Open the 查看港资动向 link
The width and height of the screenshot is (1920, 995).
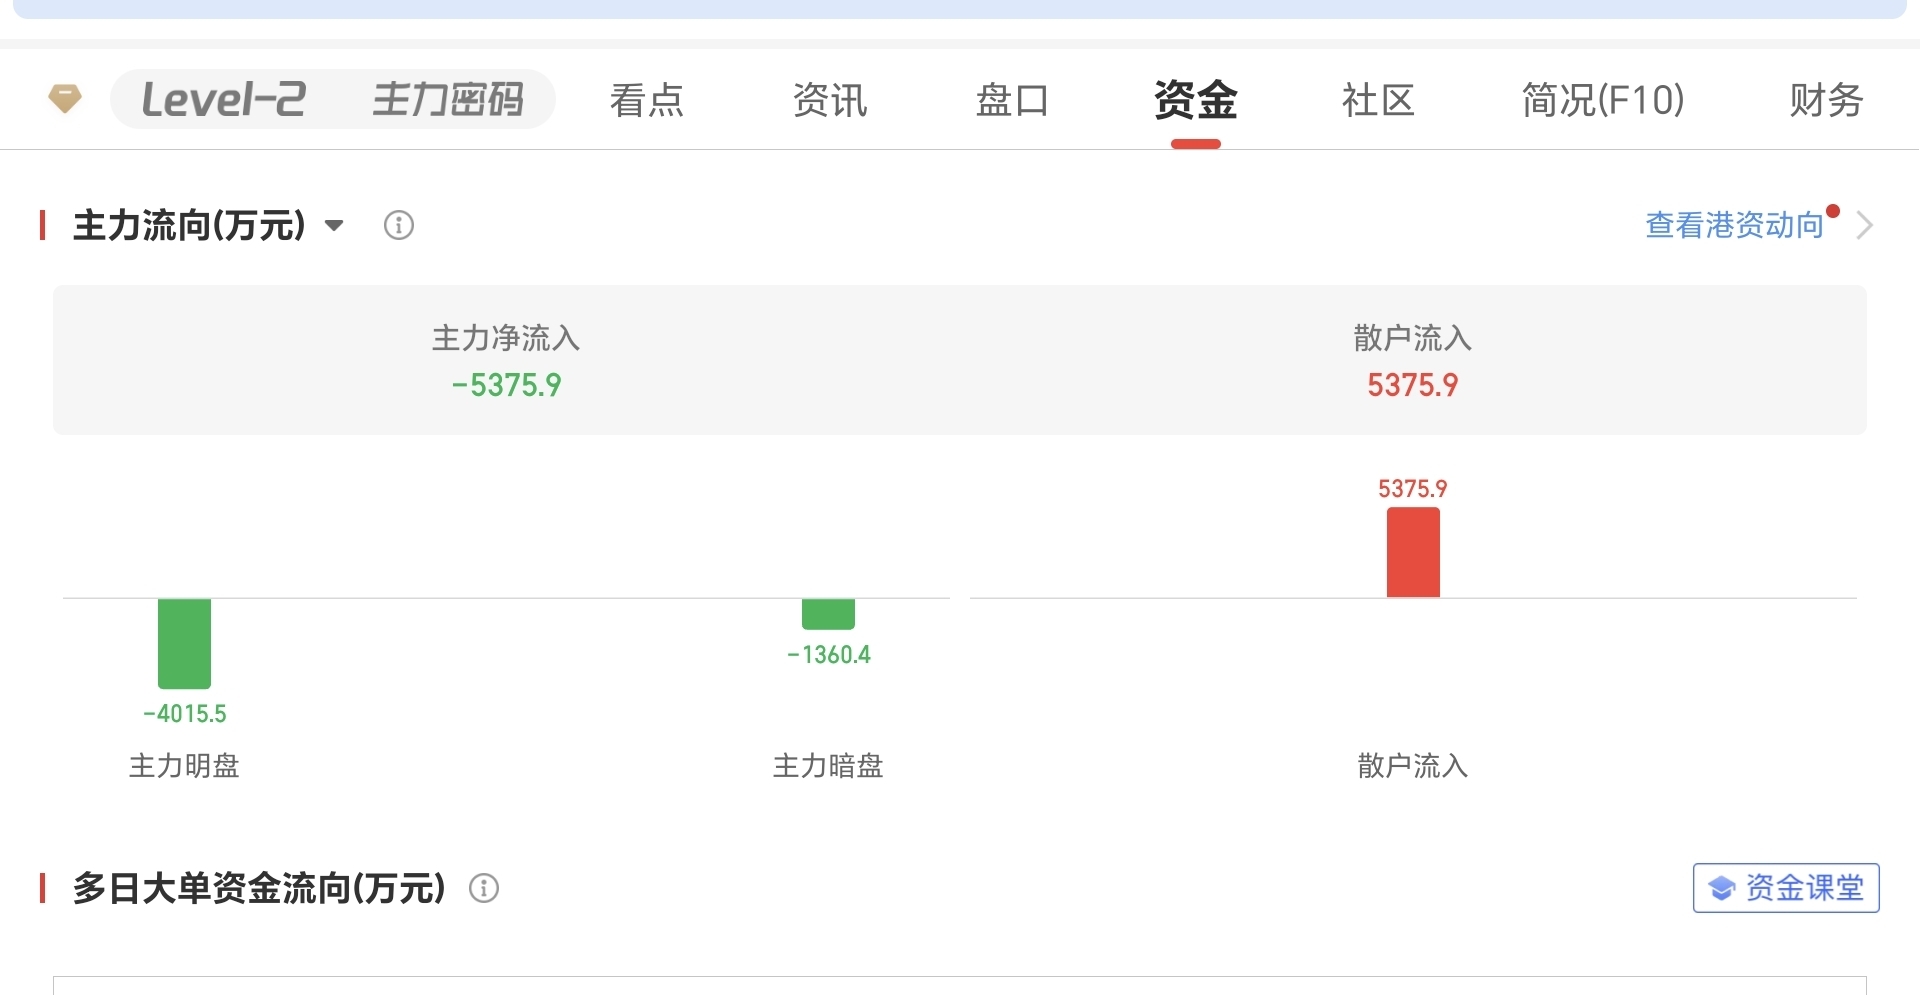point(1734,226)
